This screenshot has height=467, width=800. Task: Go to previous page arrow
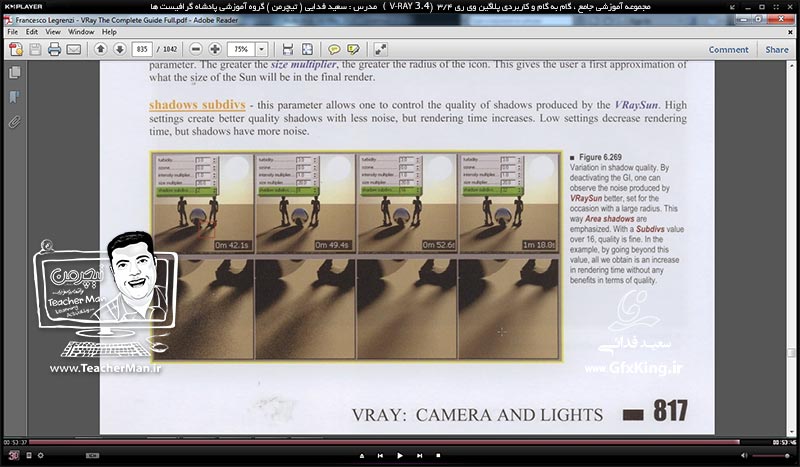pos(101,49)
